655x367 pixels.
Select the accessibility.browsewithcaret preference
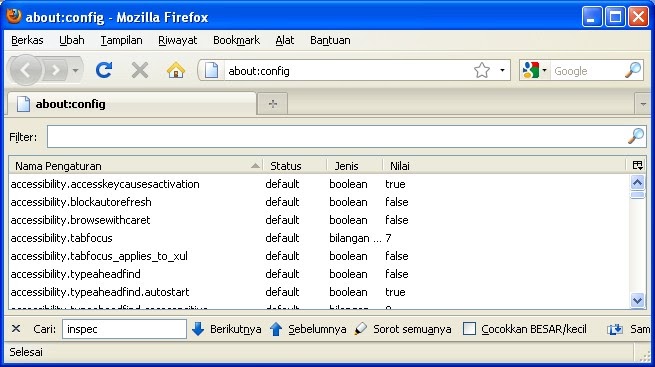tap(318, 220)
